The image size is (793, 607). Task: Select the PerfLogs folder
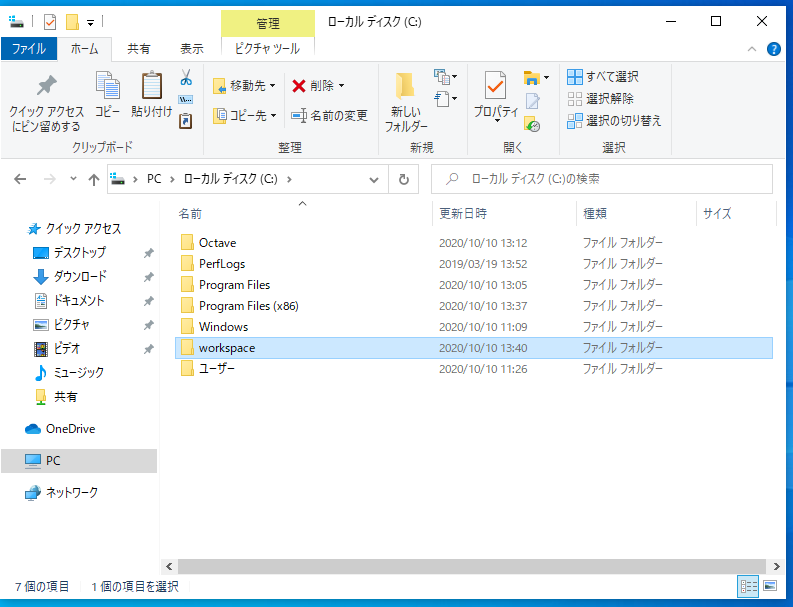point(474,264)
